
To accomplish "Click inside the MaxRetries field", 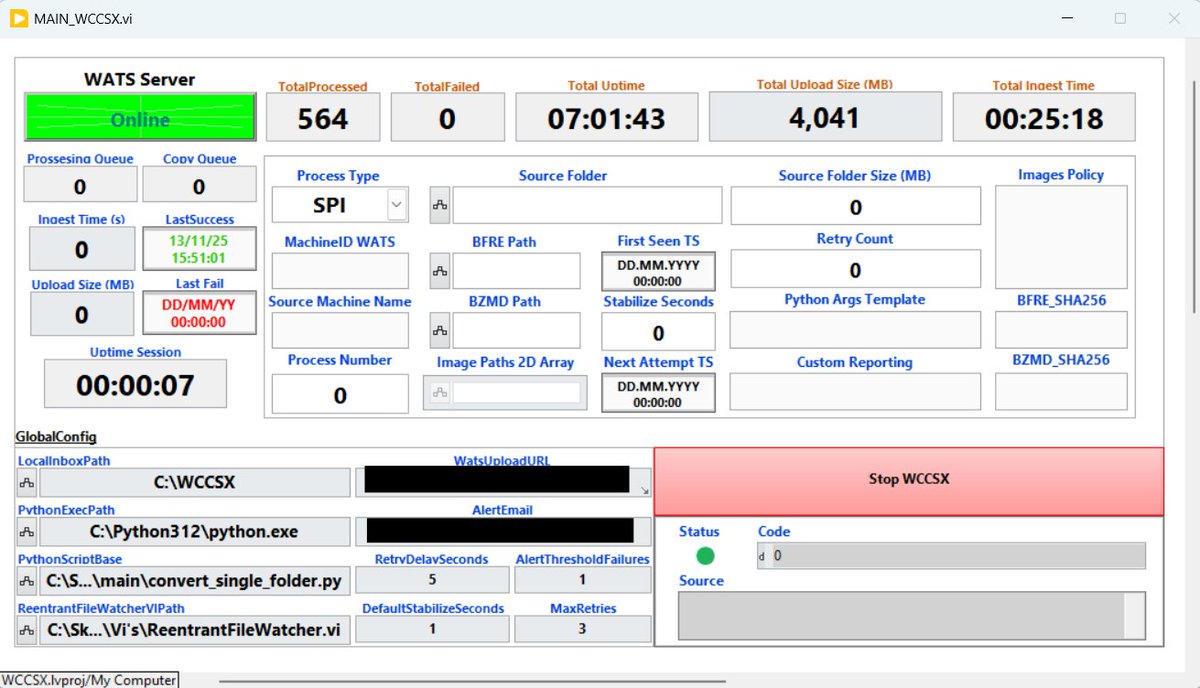I will [583, 629].
